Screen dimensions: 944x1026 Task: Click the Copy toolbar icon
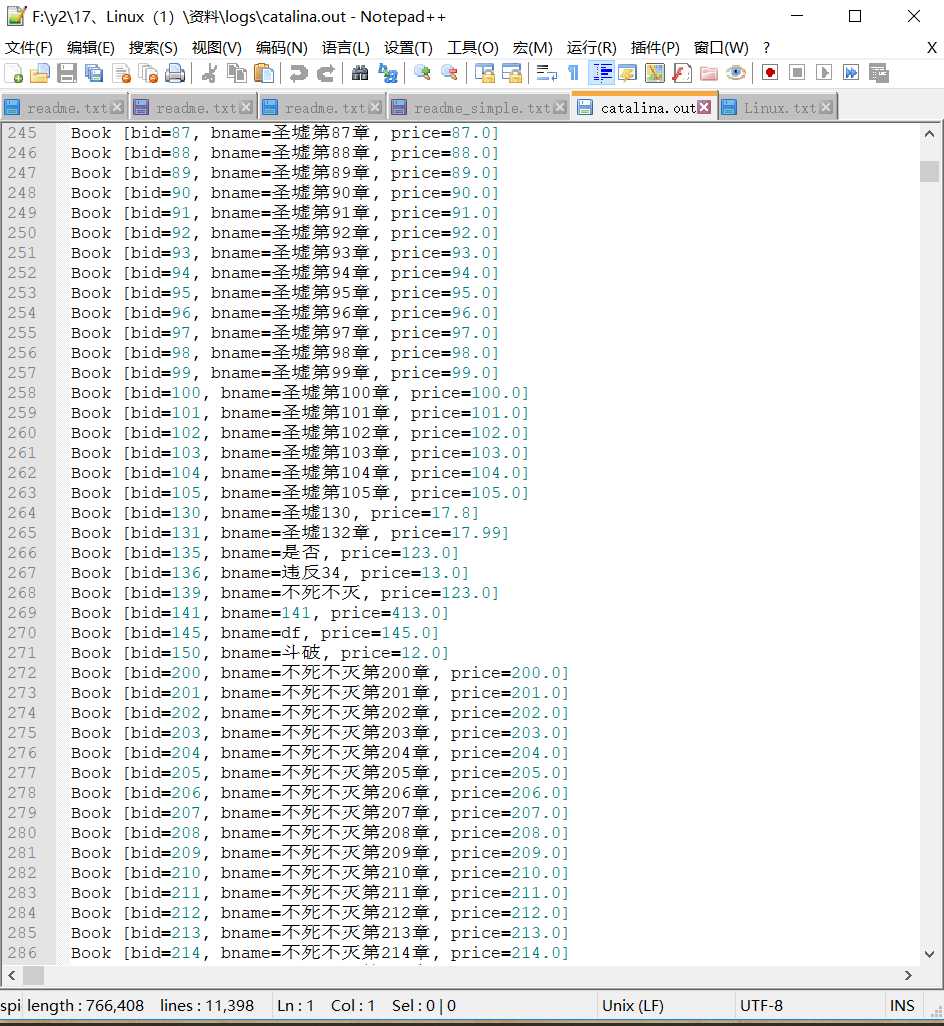[236, 73]
